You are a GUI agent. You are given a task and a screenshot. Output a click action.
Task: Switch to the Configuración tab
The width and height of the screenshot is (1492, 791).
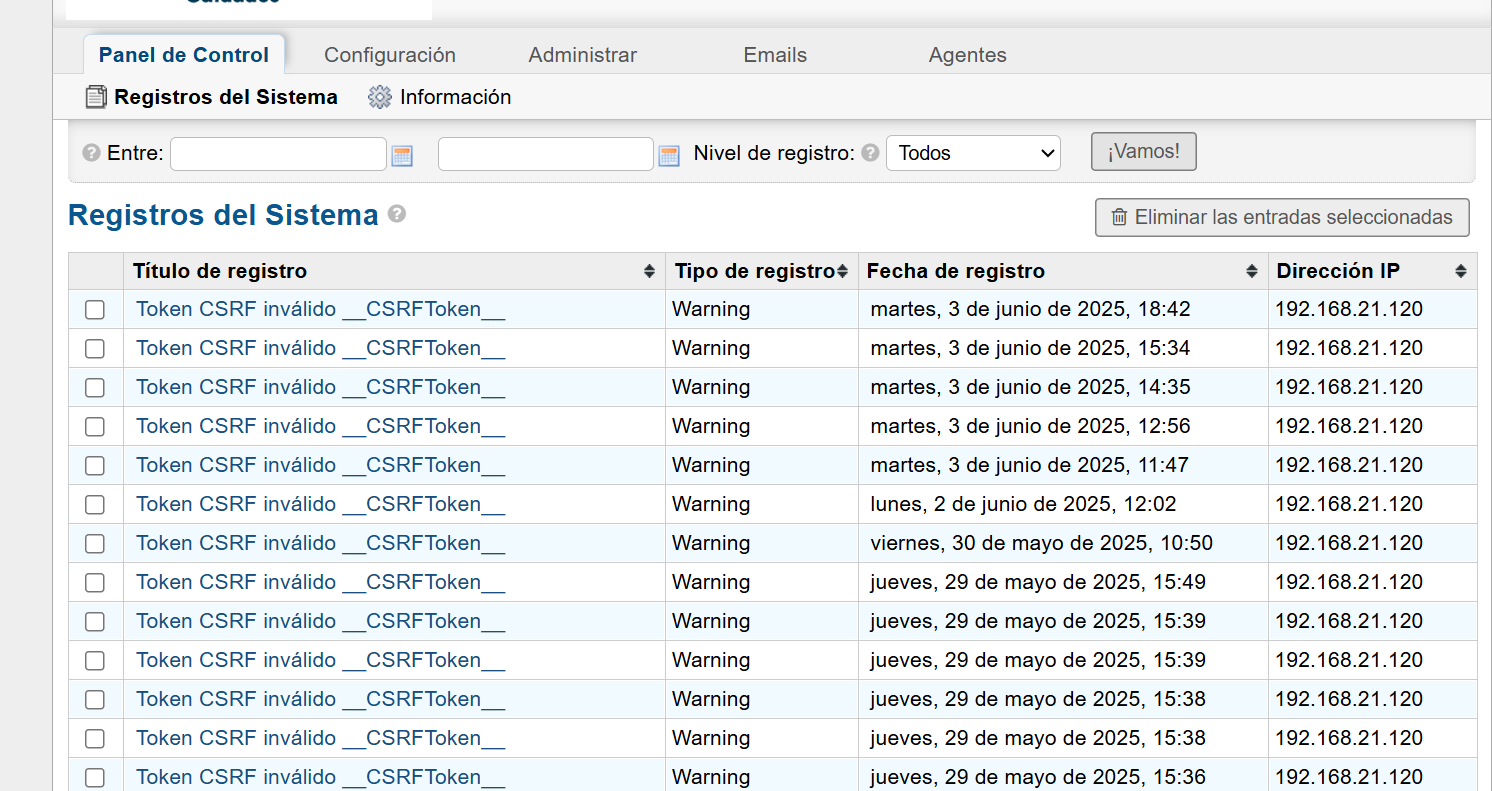click(x=389, y=55)
